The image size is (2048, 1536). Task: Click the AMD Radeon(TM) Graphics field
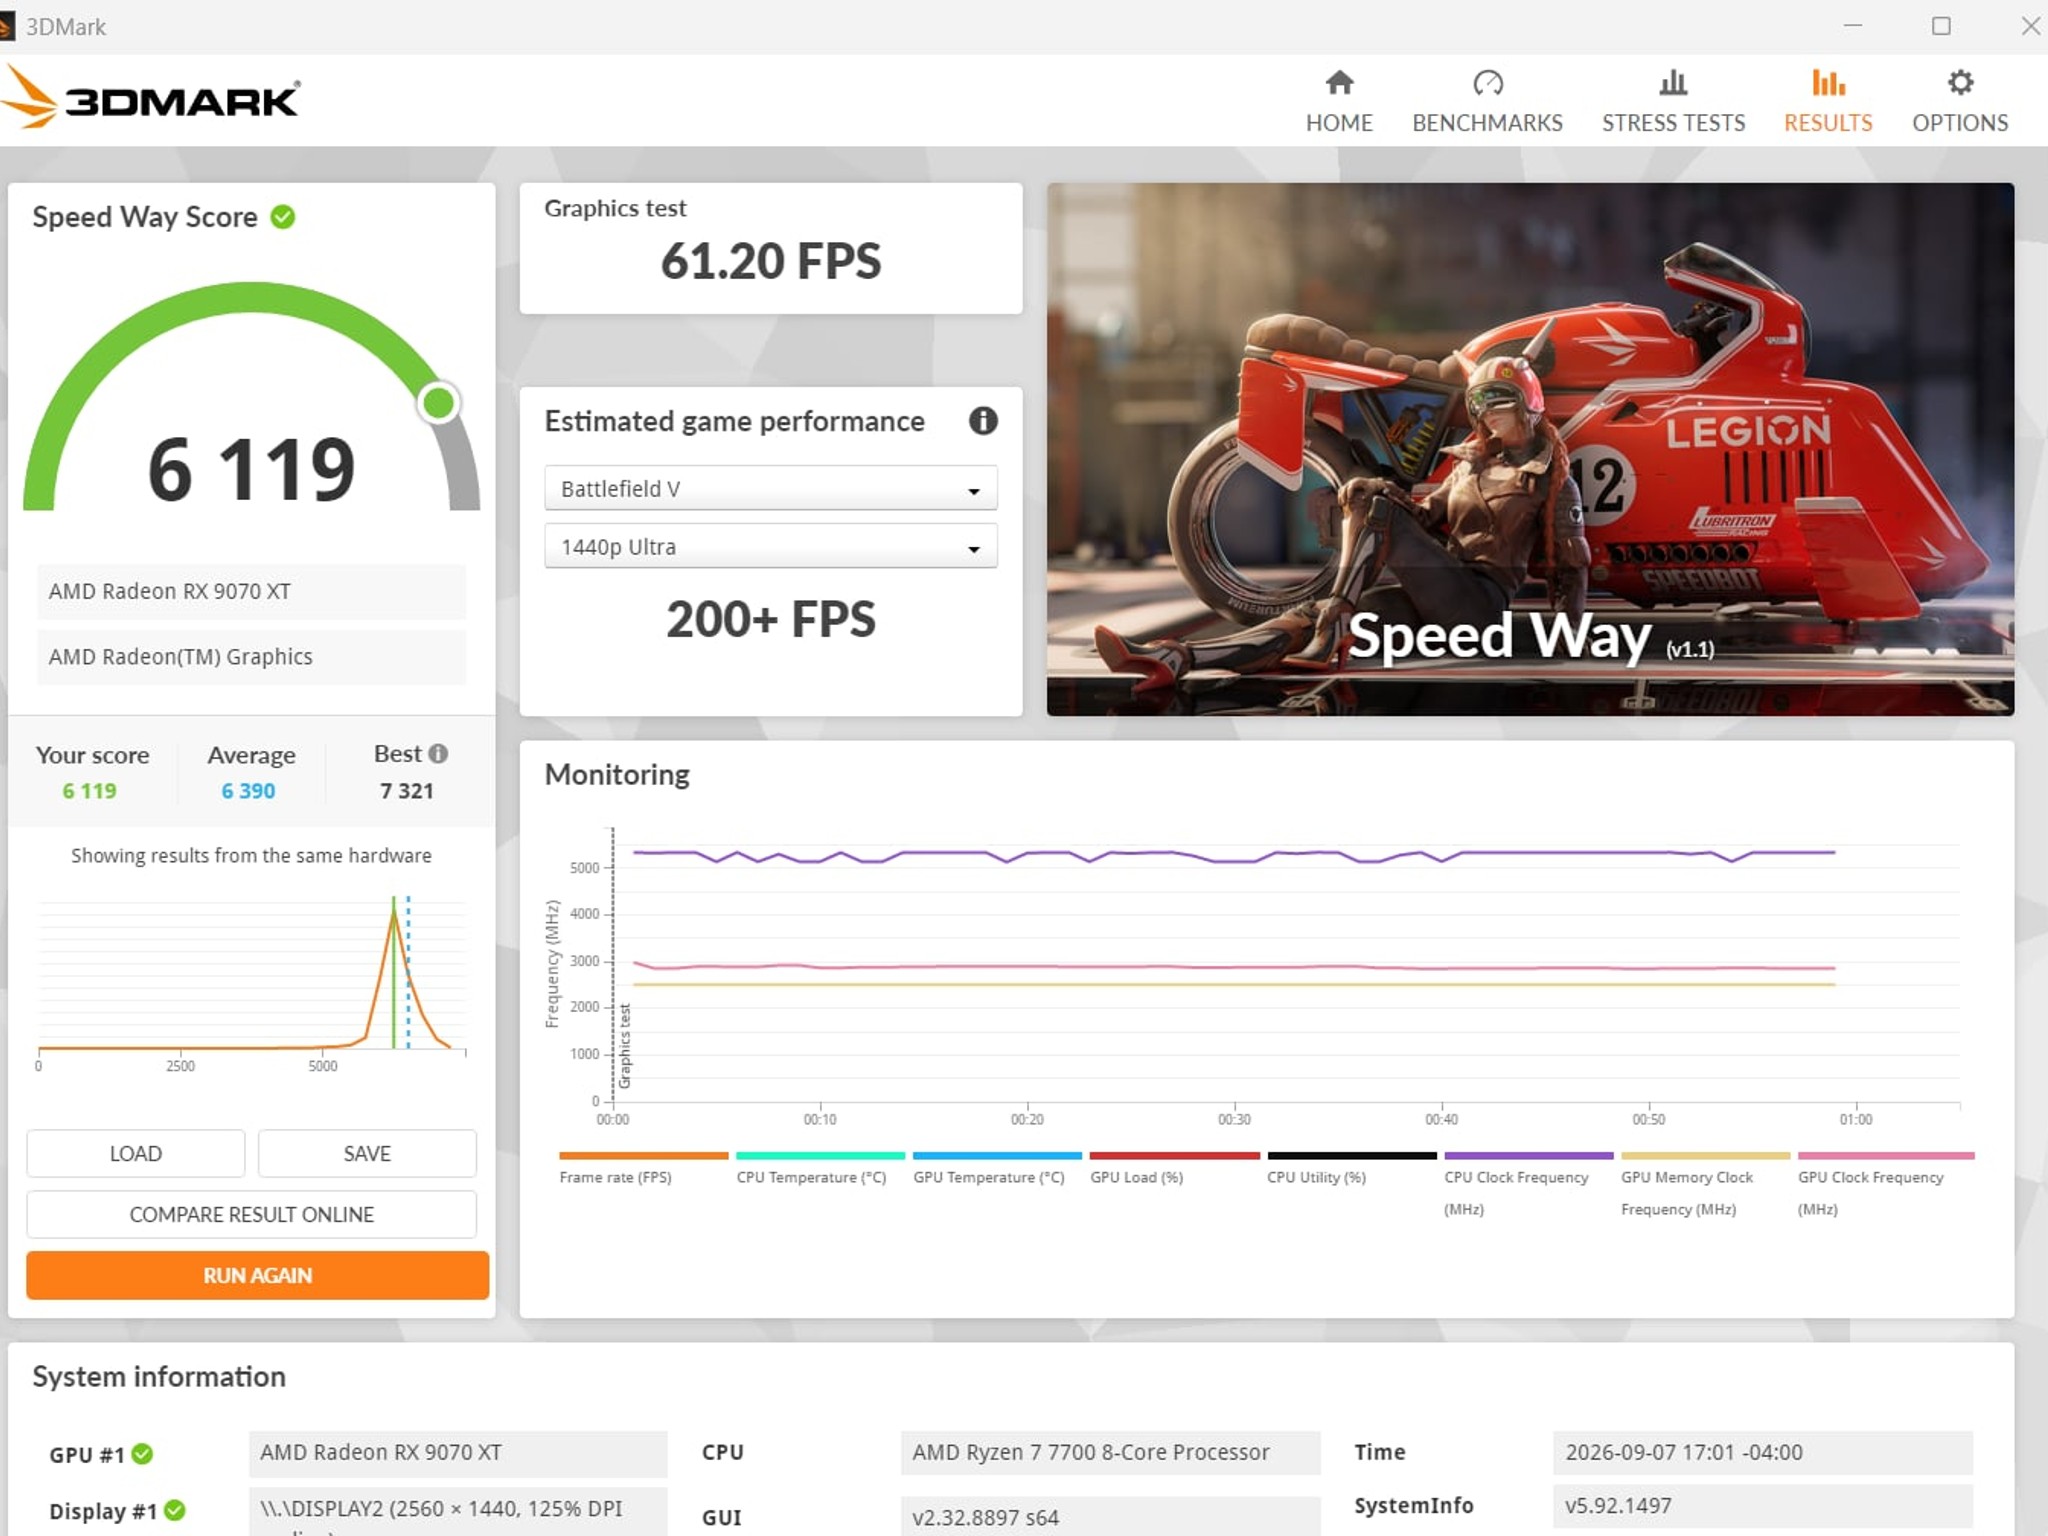coord(251,657)
